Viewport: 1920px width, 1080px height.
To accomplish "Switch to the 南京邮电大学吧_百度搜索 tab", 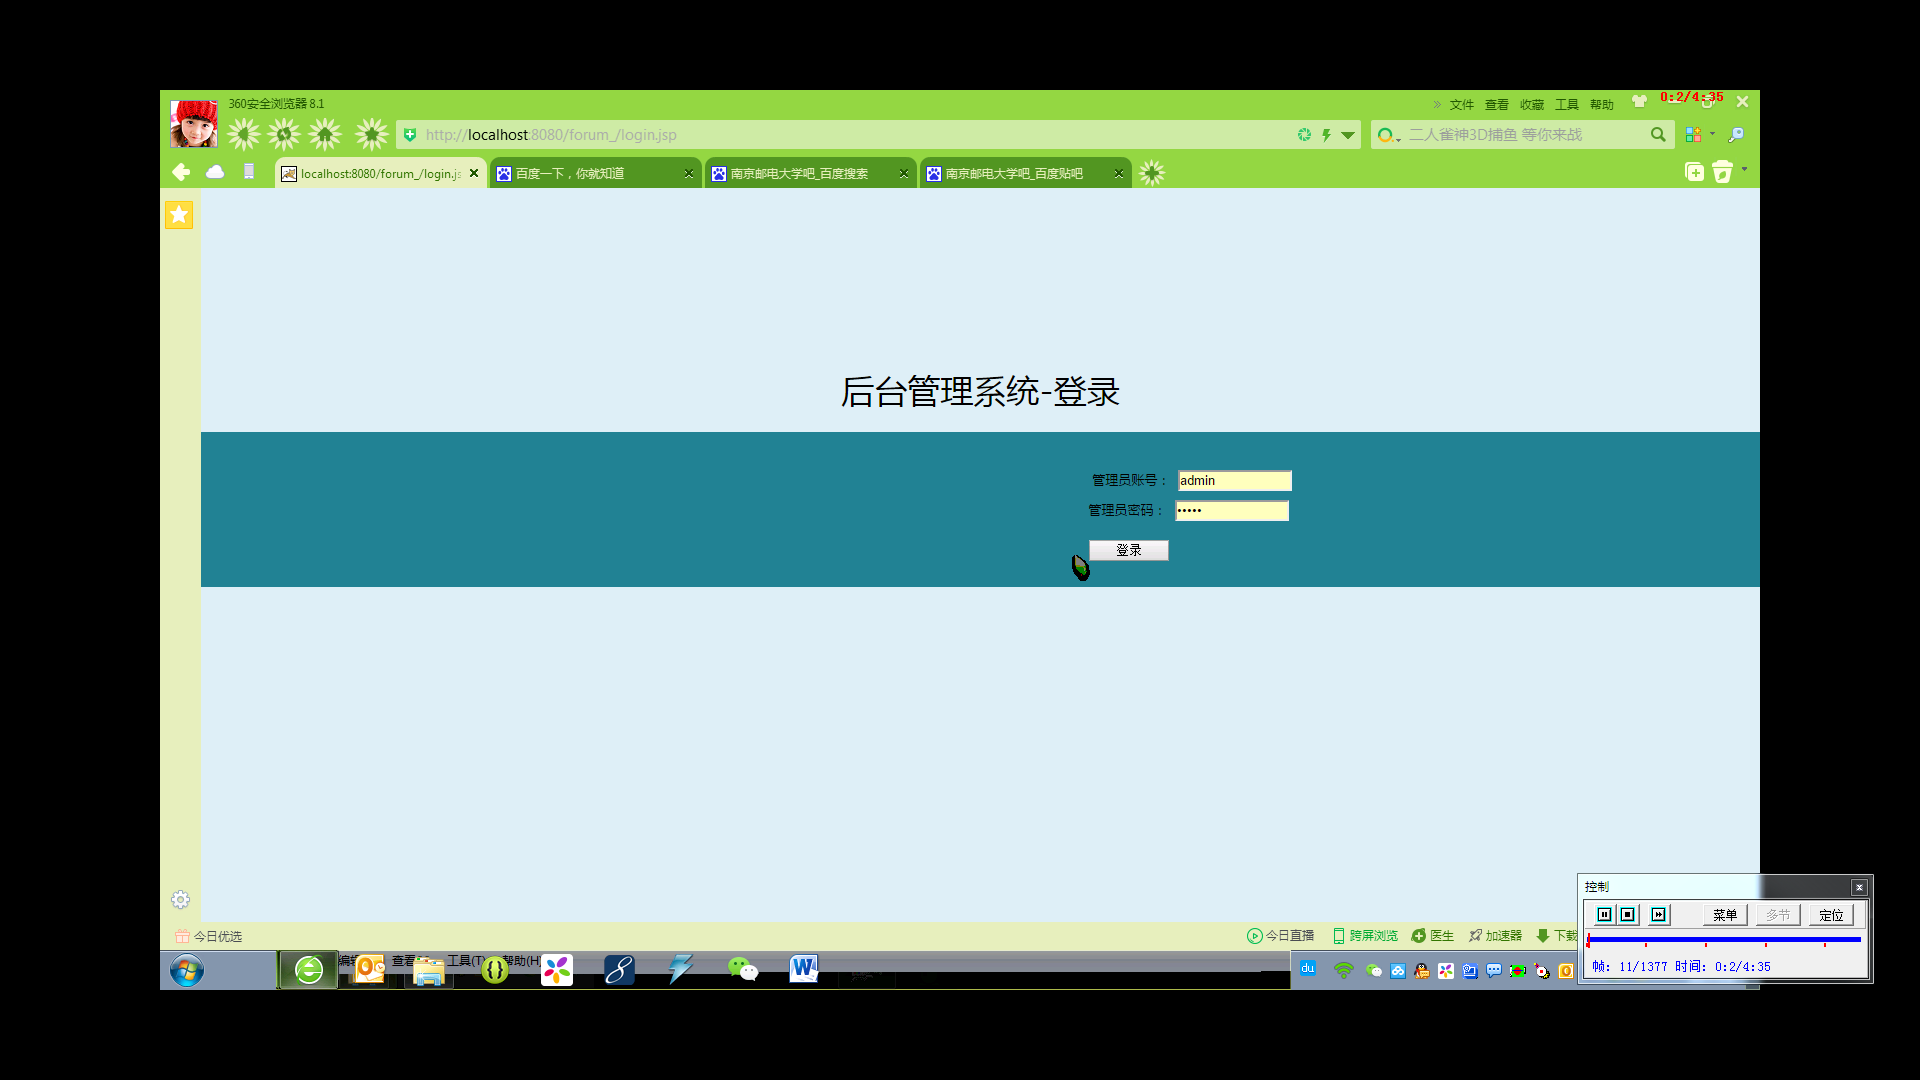I will tap(810, 173).
